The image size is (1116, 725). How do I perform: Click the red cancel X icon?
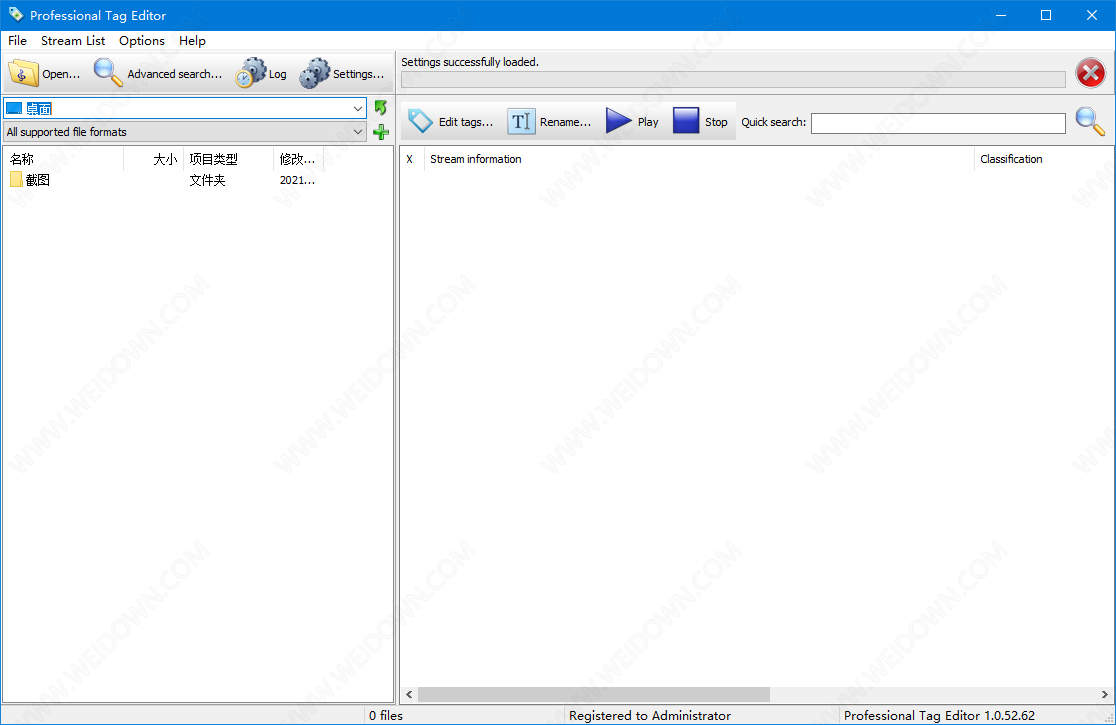1090,73
